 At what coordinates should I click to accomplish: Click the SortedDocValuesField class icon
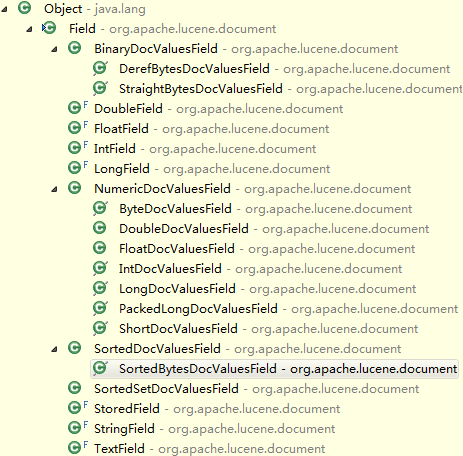coord(74,348)
